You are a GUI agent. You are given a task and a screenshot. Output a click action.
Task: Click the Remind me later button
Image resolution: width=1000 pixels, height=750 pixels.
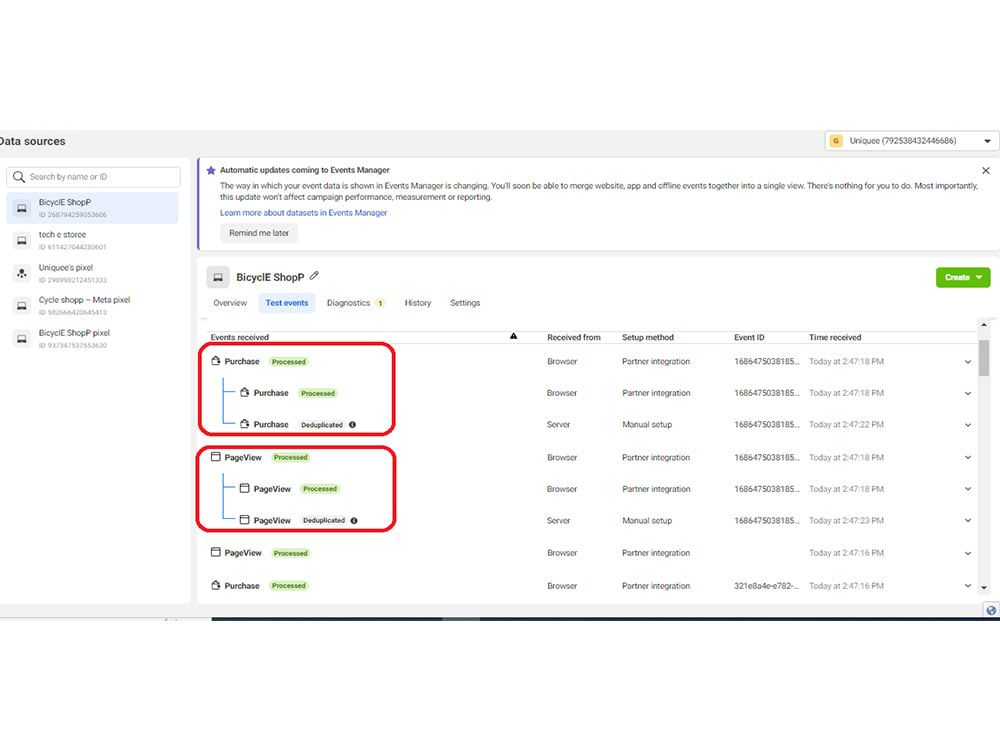(258, 233)
